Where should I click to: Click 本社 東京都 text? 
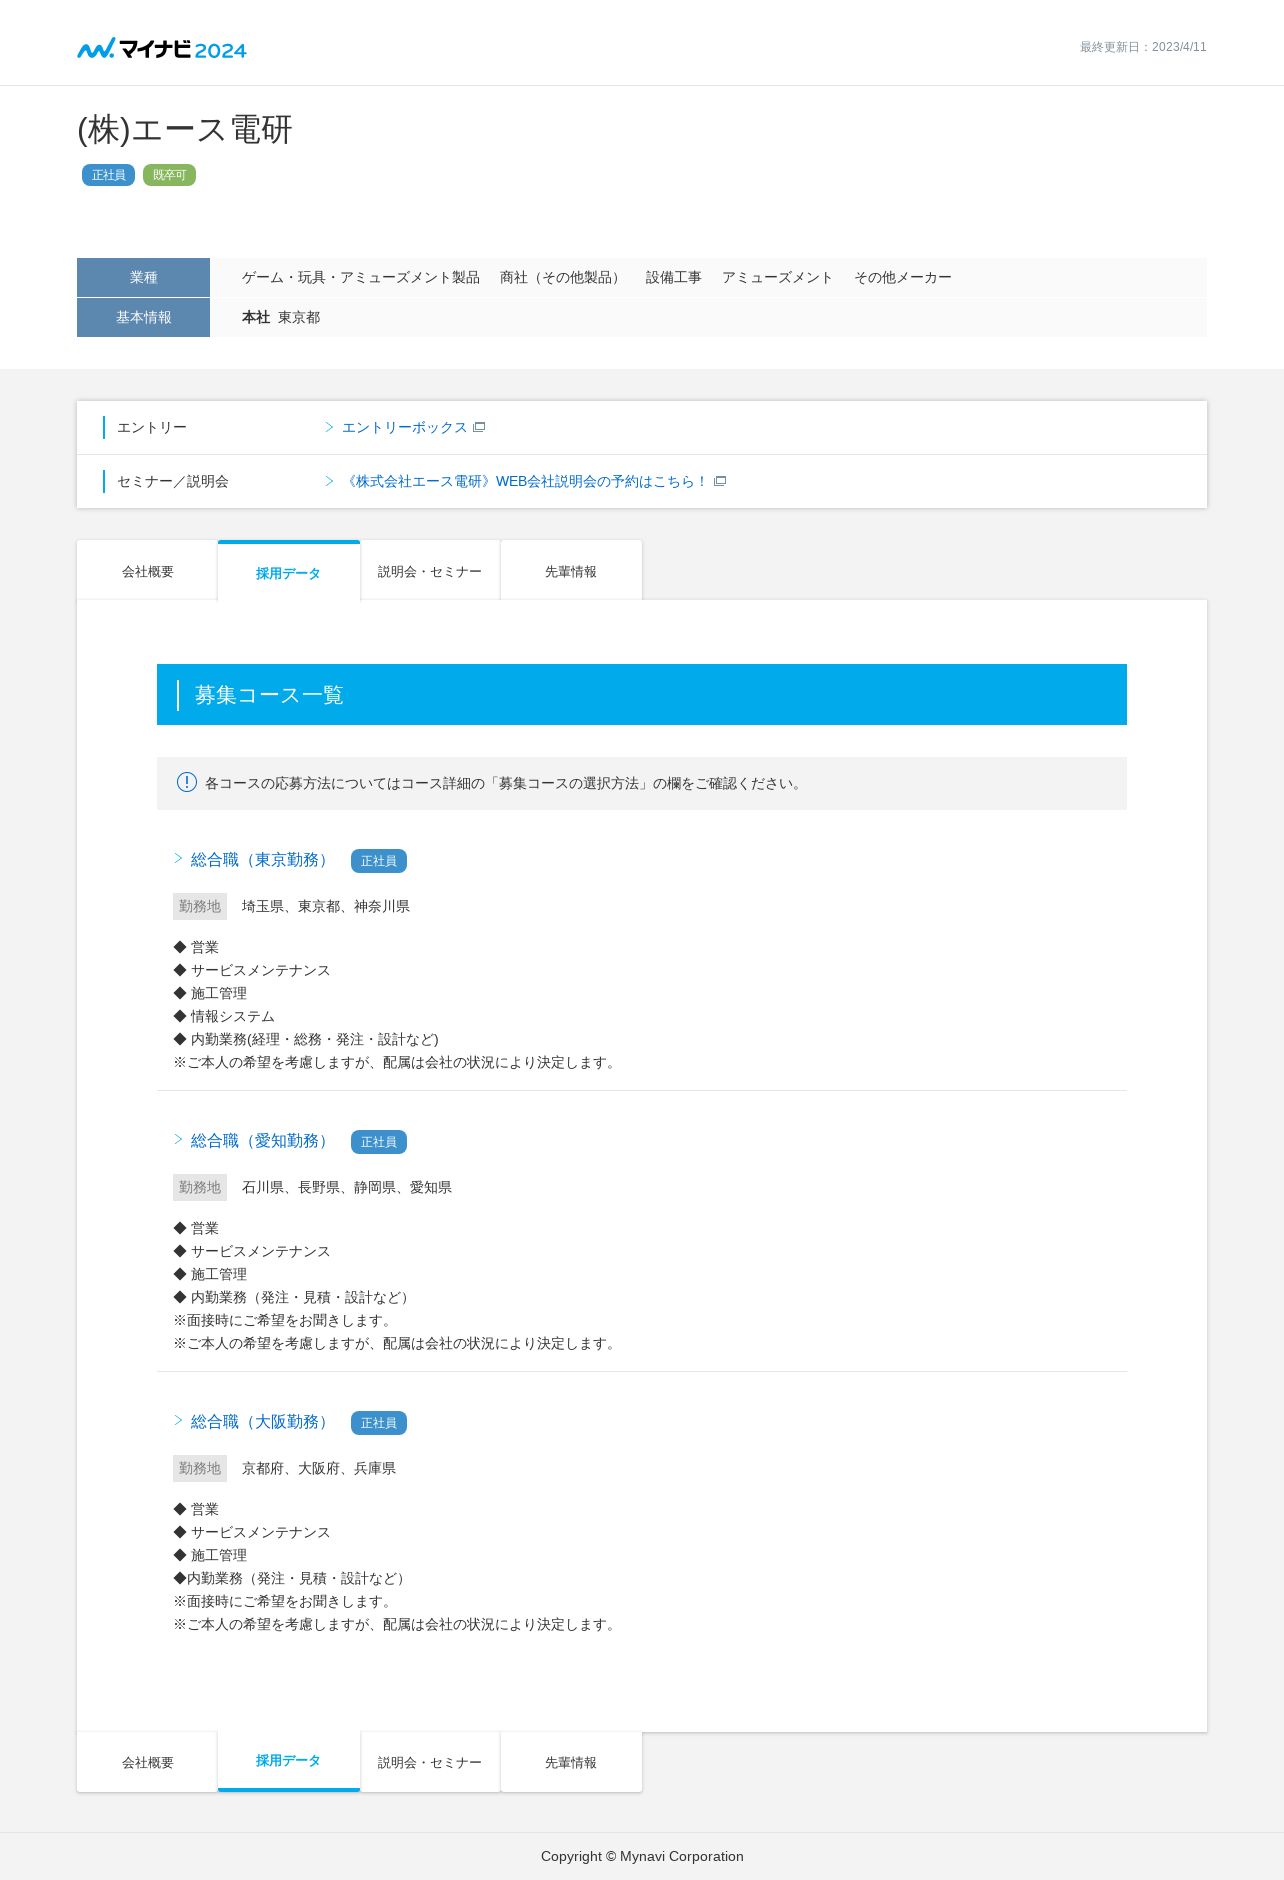(281, 317)
